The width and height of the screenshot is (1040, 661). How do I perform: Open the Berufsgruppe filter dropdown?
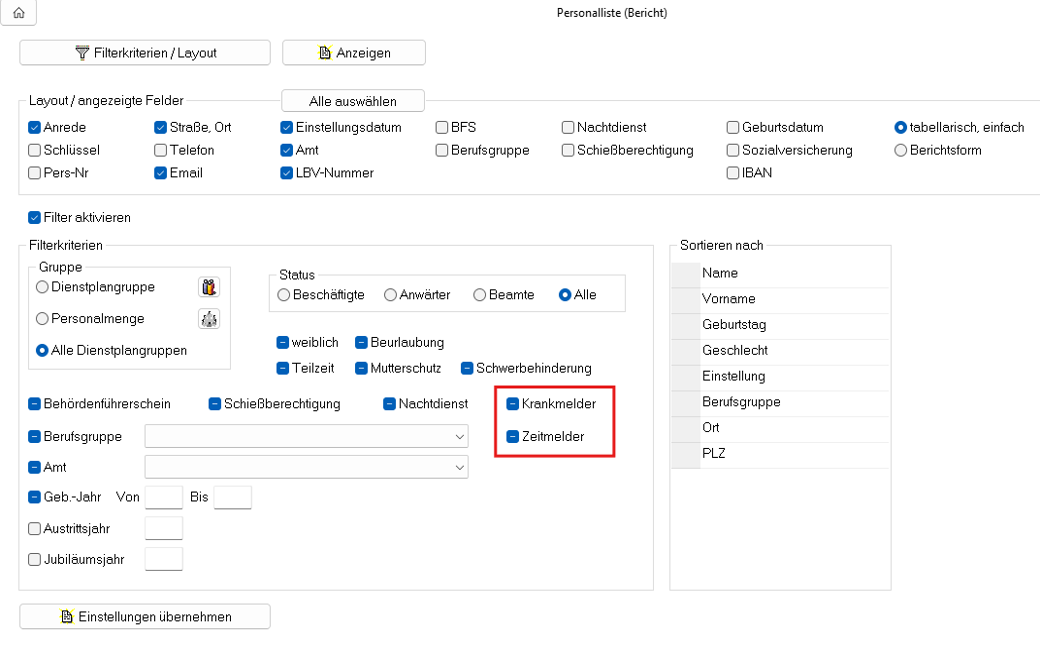(306, 436)
